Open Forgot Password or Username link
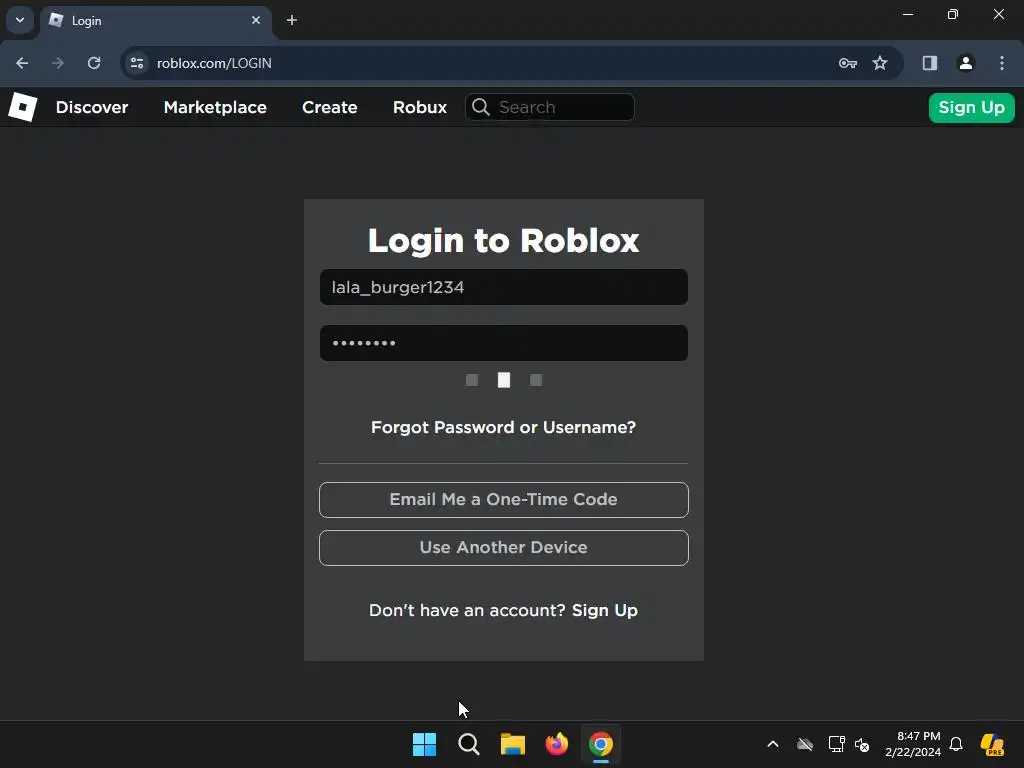The width and height of the screenshot is (1024, 768). click(x=504, y=427)
